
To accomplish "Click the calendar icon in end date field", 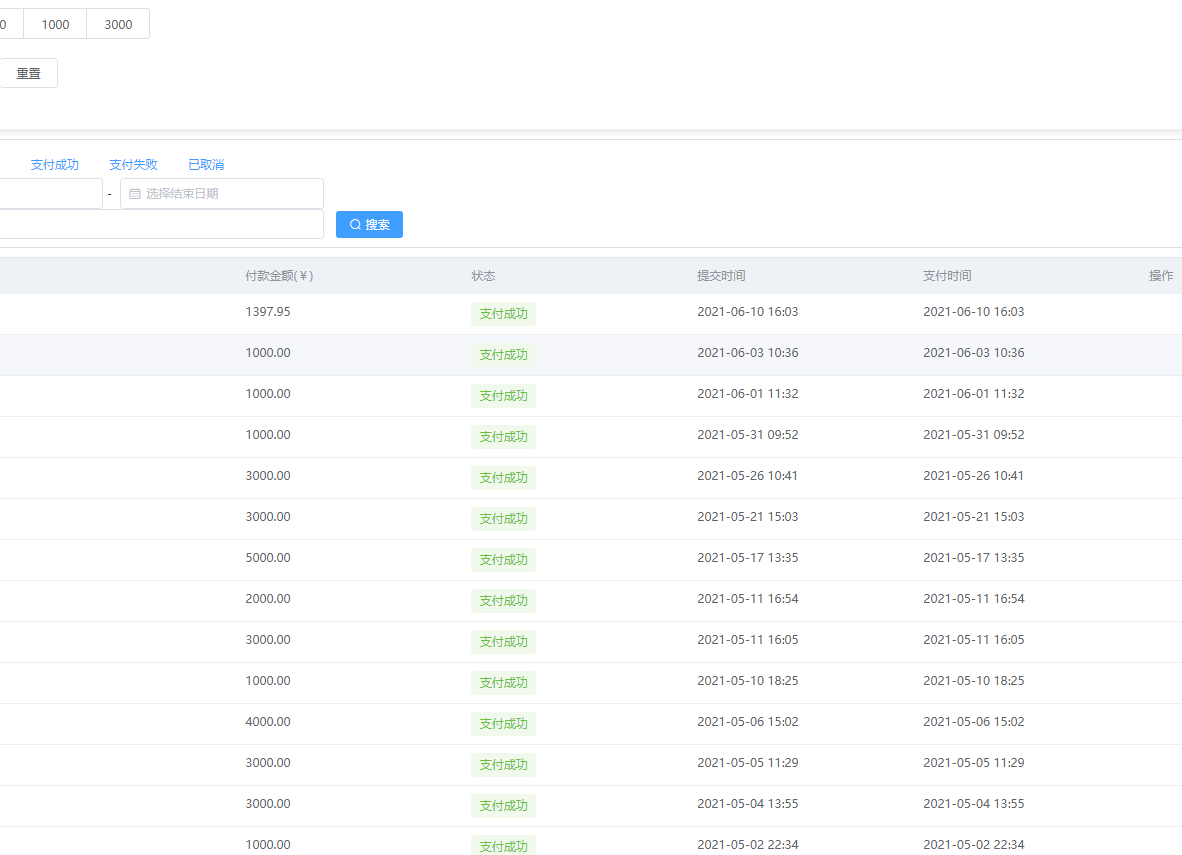I will click(x=135, y=194).
